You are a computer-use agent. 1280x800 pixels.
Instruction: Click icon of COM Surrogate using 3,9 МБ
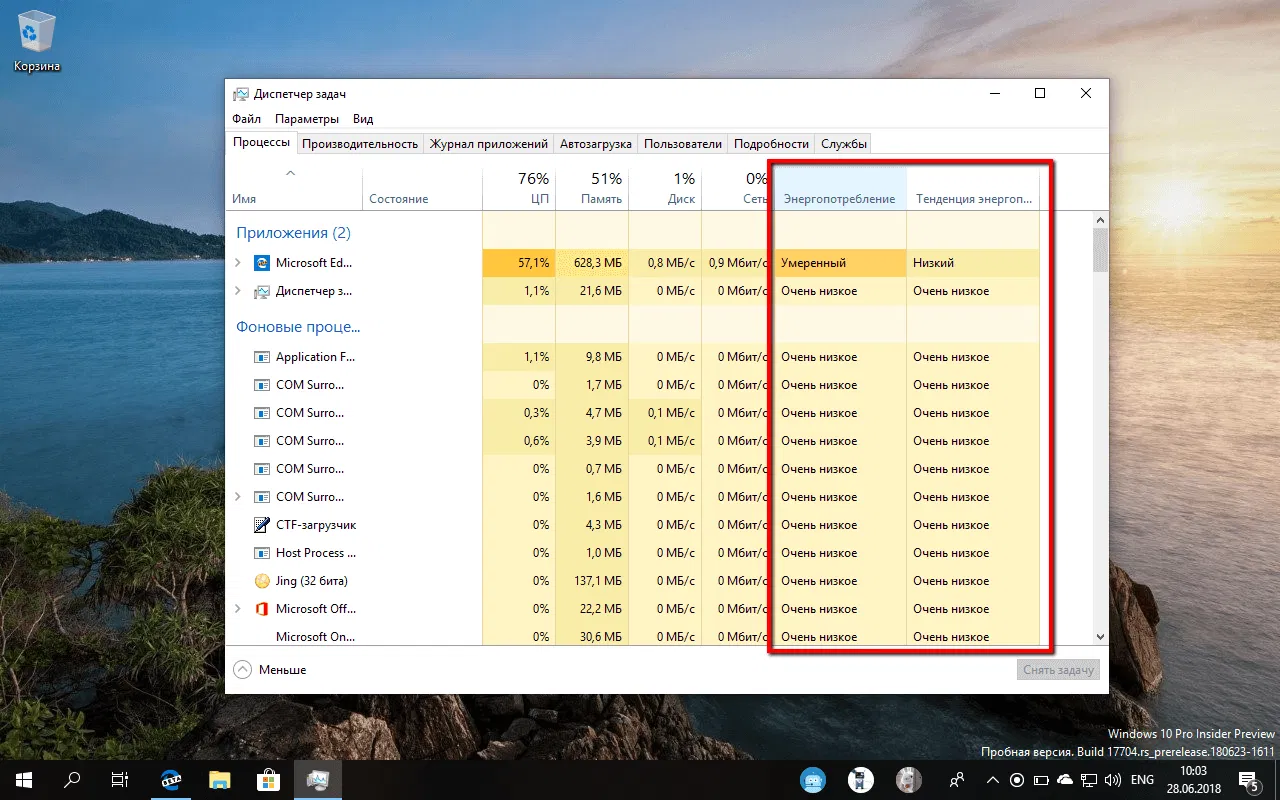[x=262, y=441]
